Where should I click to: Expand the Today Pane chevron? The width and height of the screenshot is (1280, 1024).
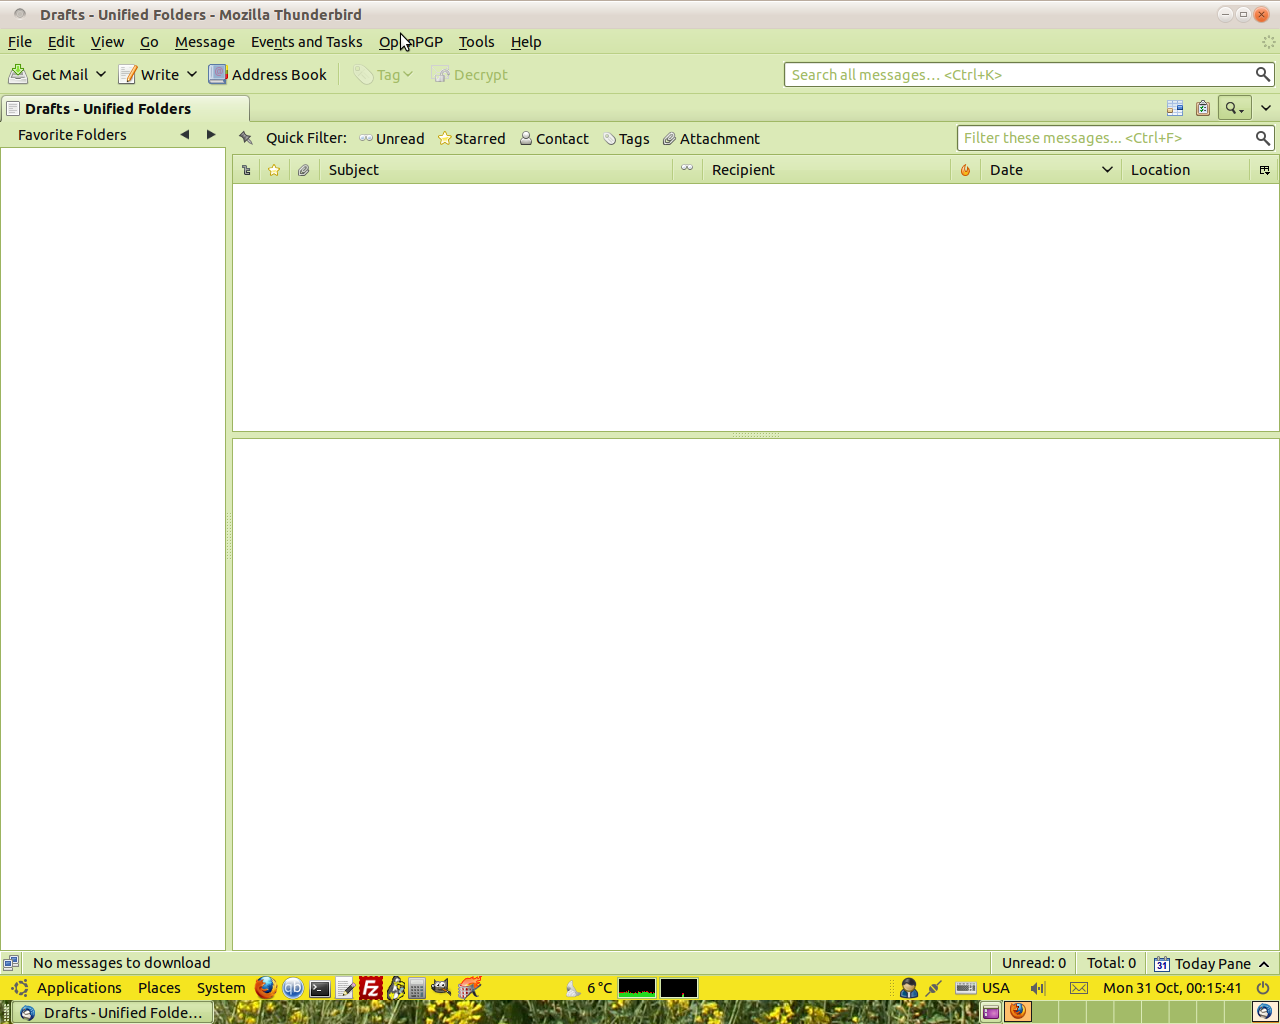(x=1264, y=964)
